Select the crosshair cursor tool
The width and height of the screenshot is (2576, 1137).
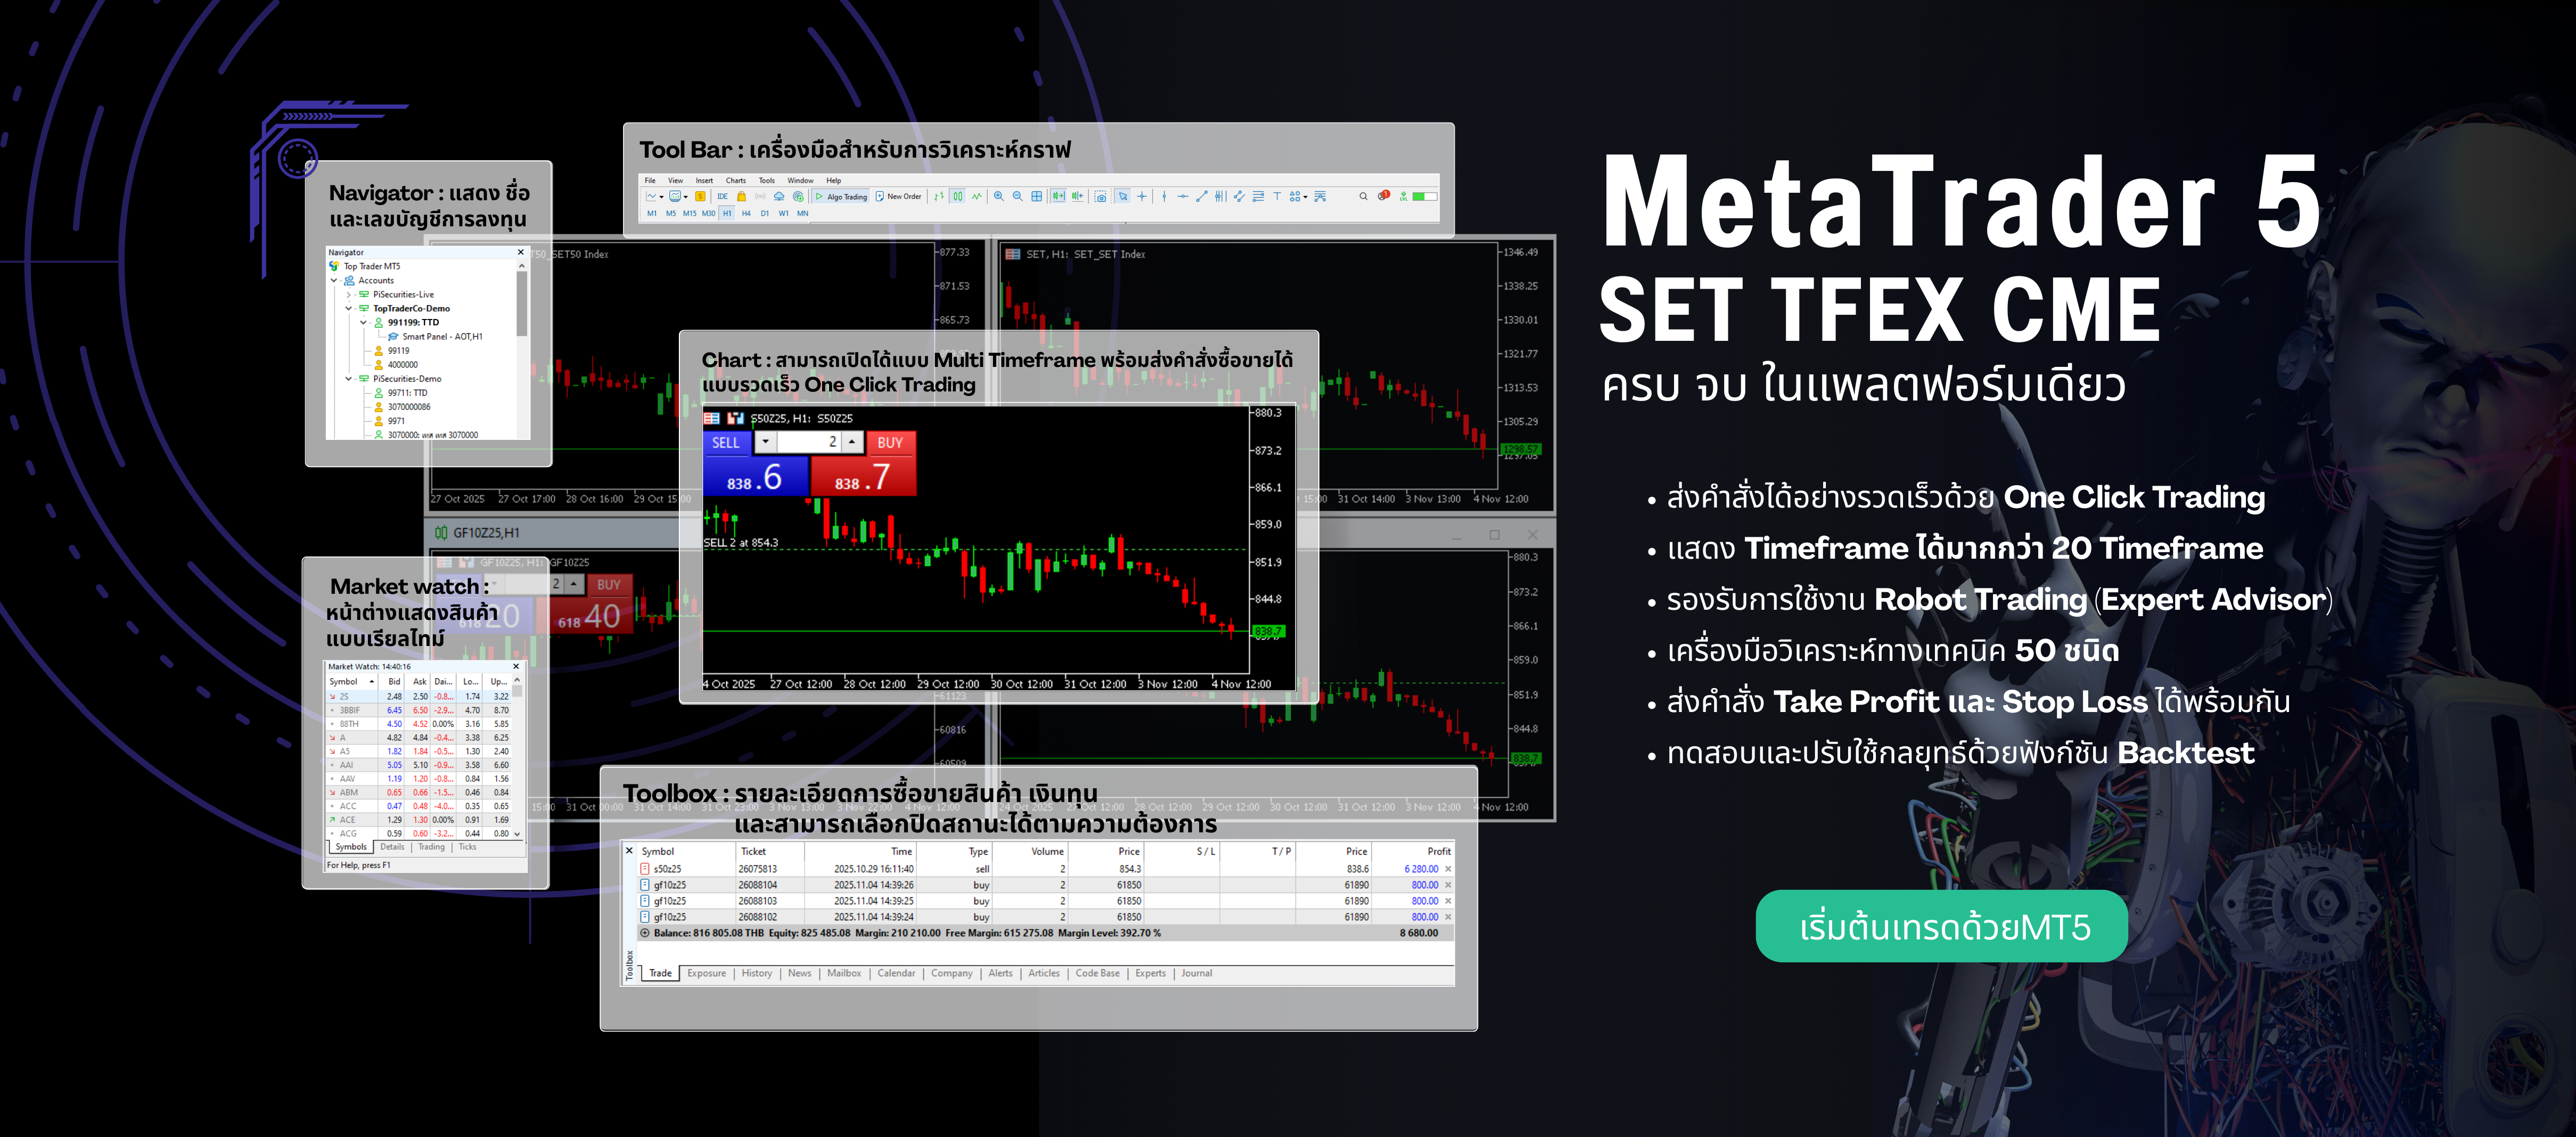click(1142, 196)
